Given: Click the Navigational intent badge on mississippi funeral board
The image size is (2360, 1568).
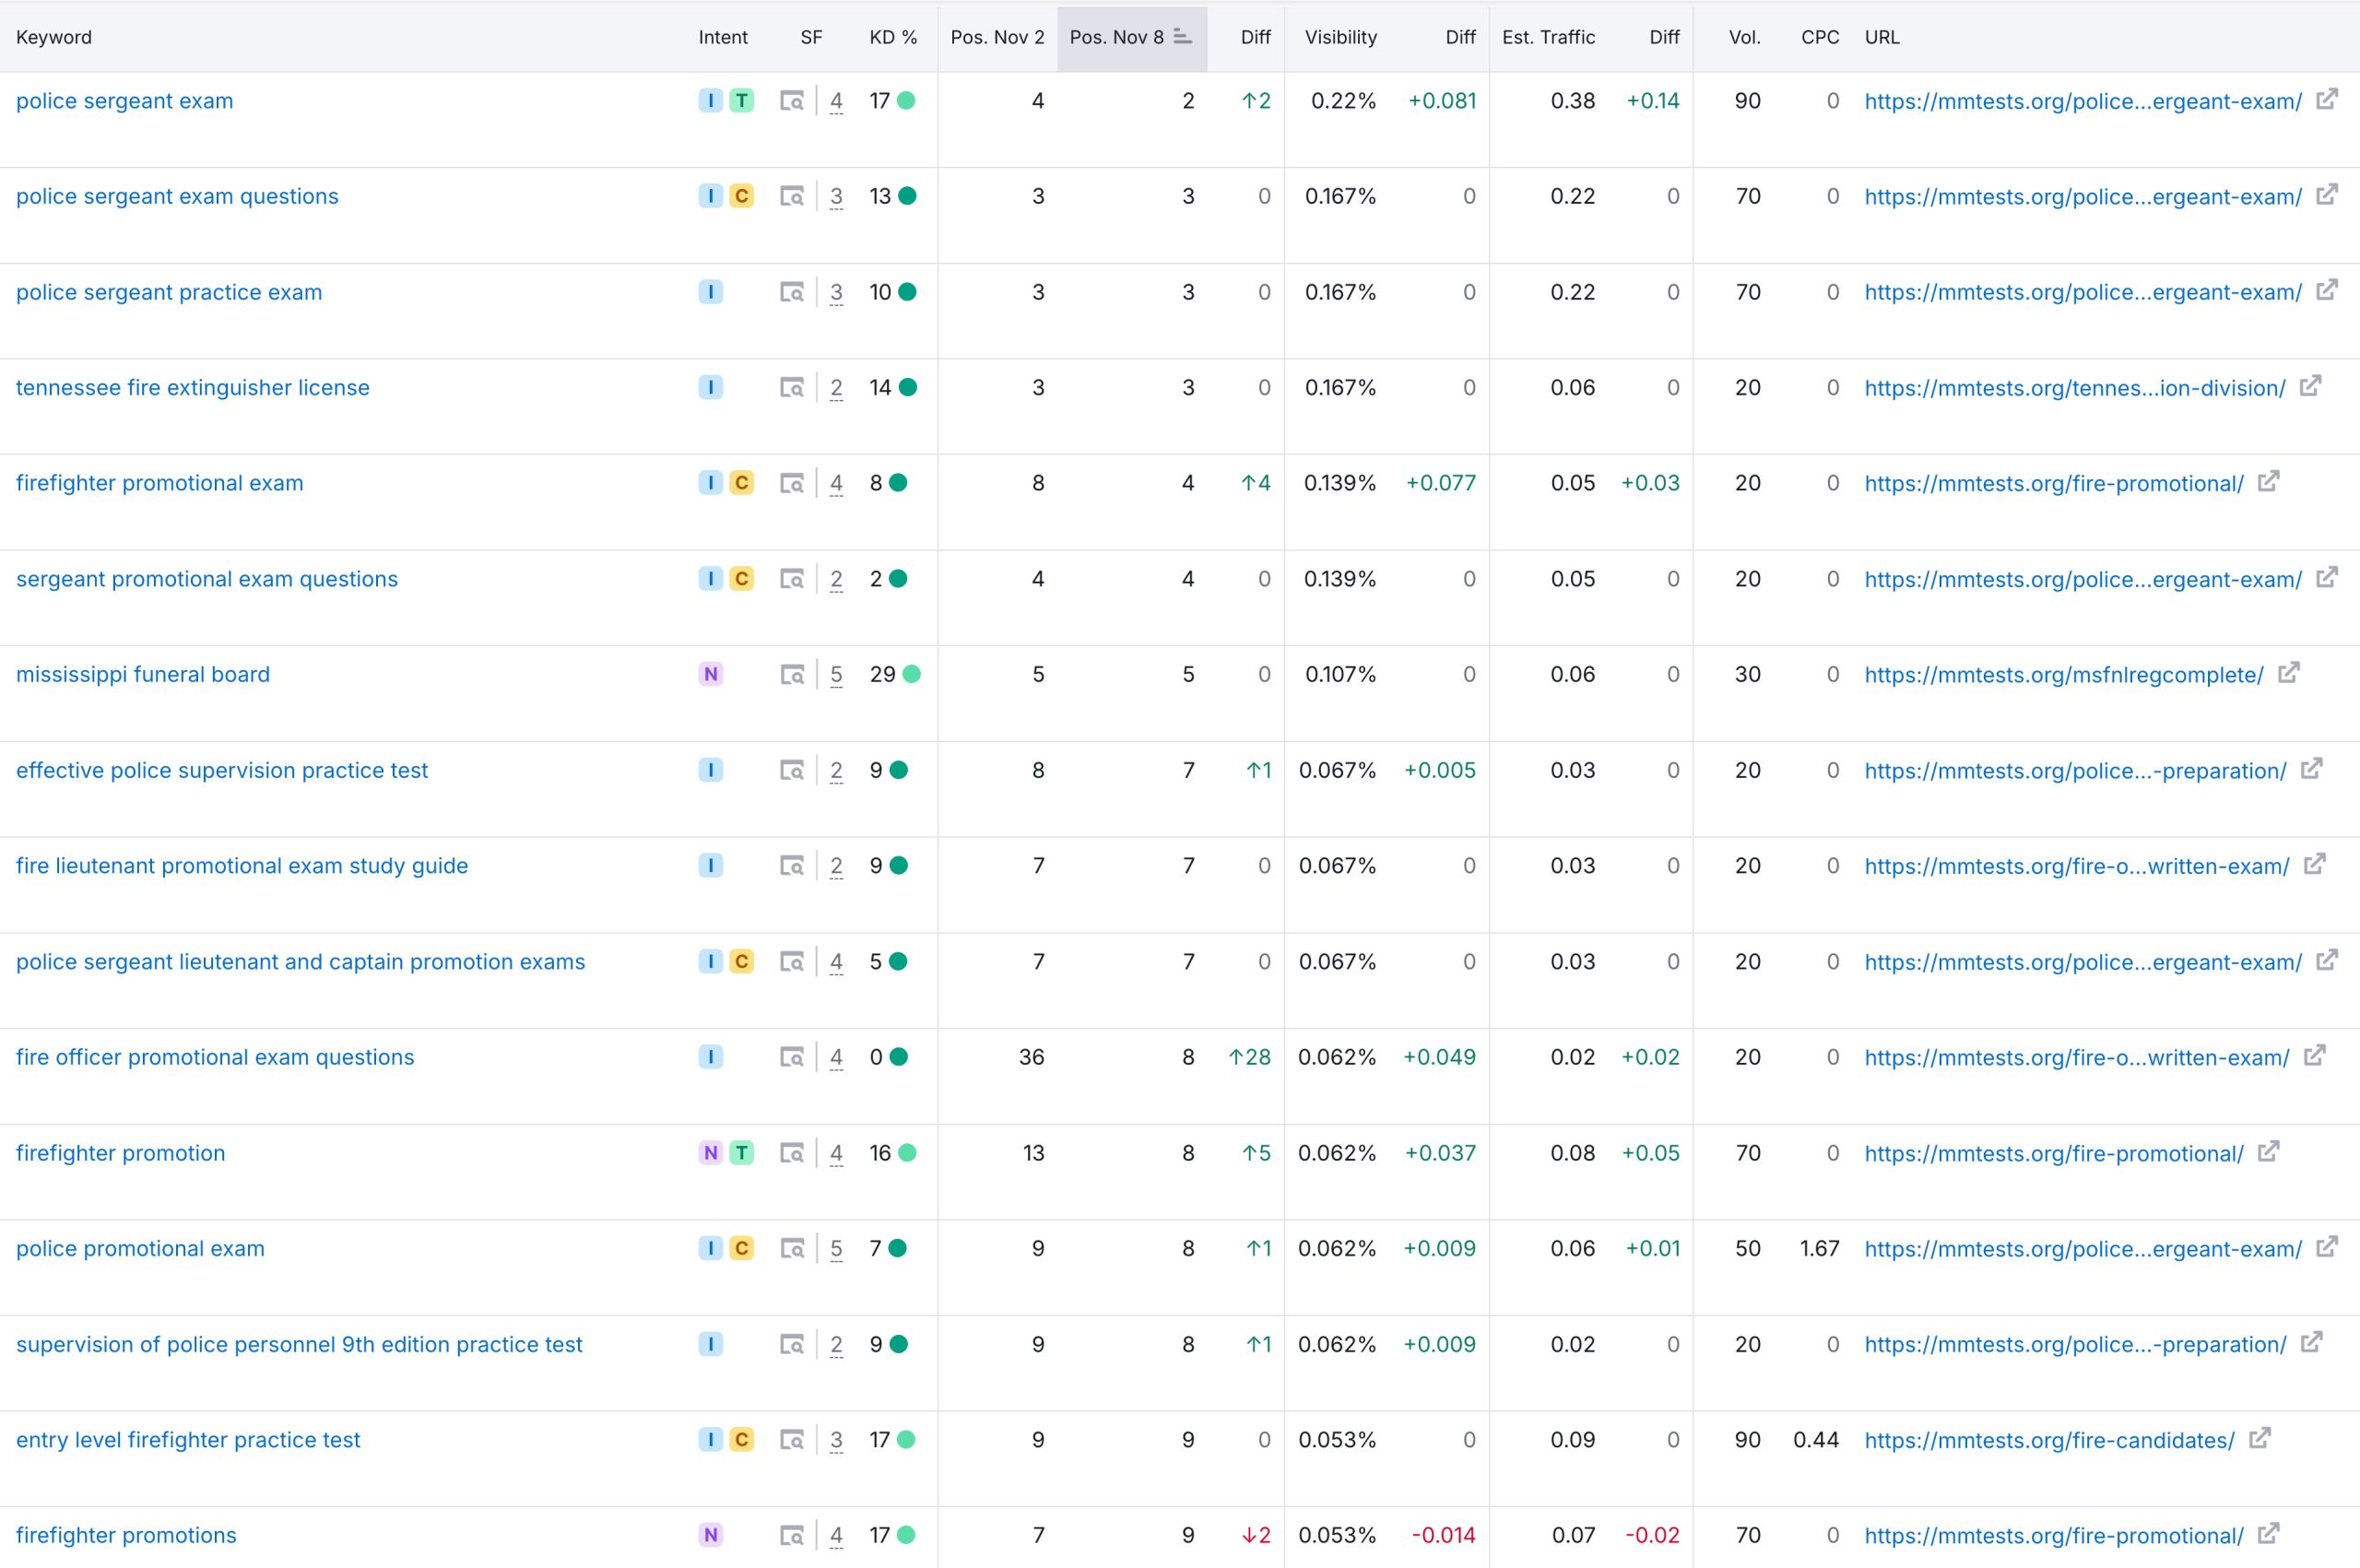Looking at the screenshot, I should coord(710,673).
